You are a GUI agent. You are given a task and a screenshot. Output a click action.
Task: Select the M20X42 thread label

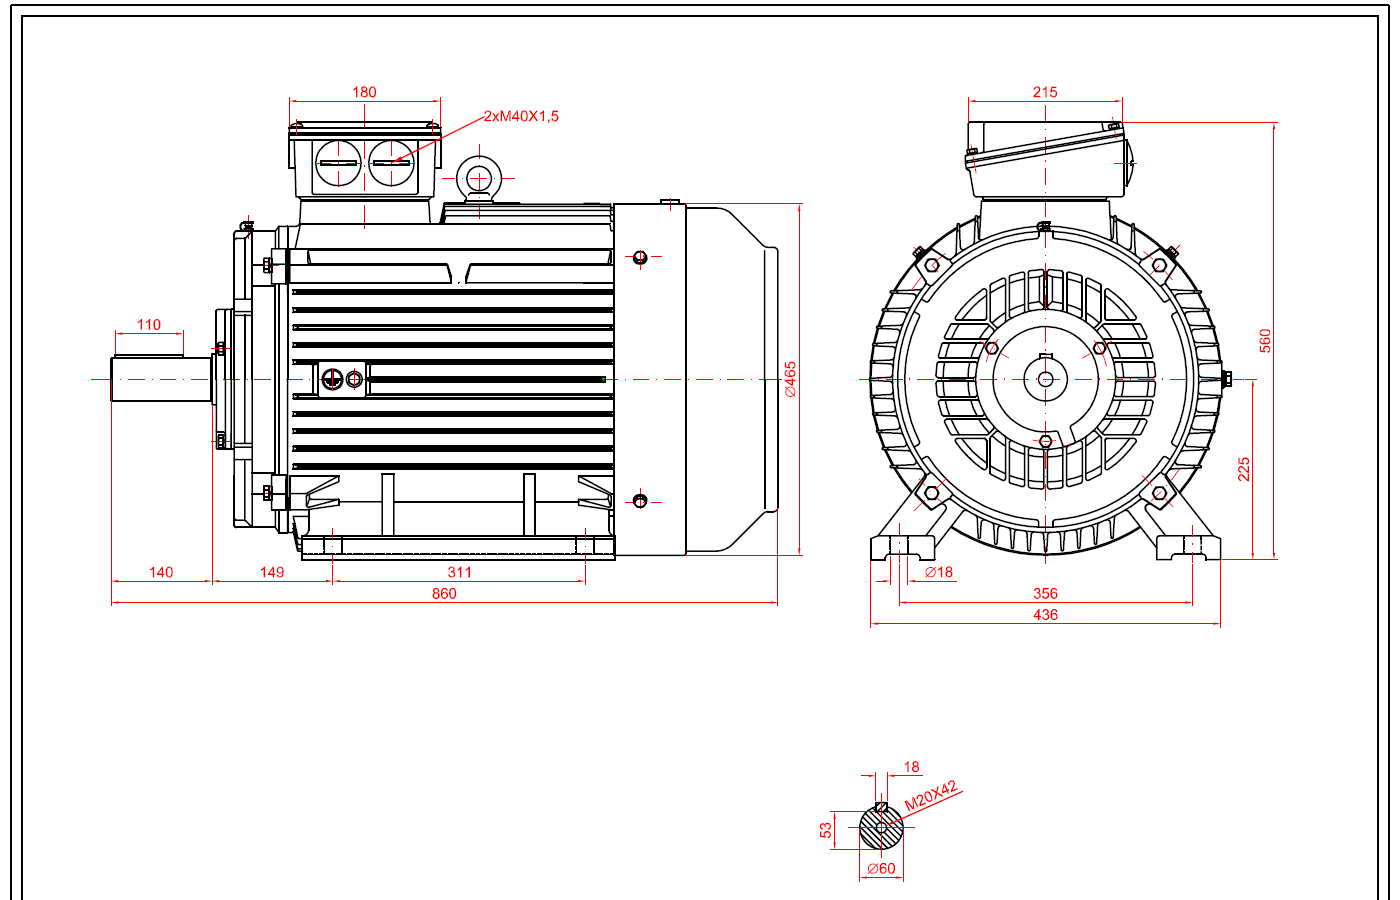pos(931,796)
